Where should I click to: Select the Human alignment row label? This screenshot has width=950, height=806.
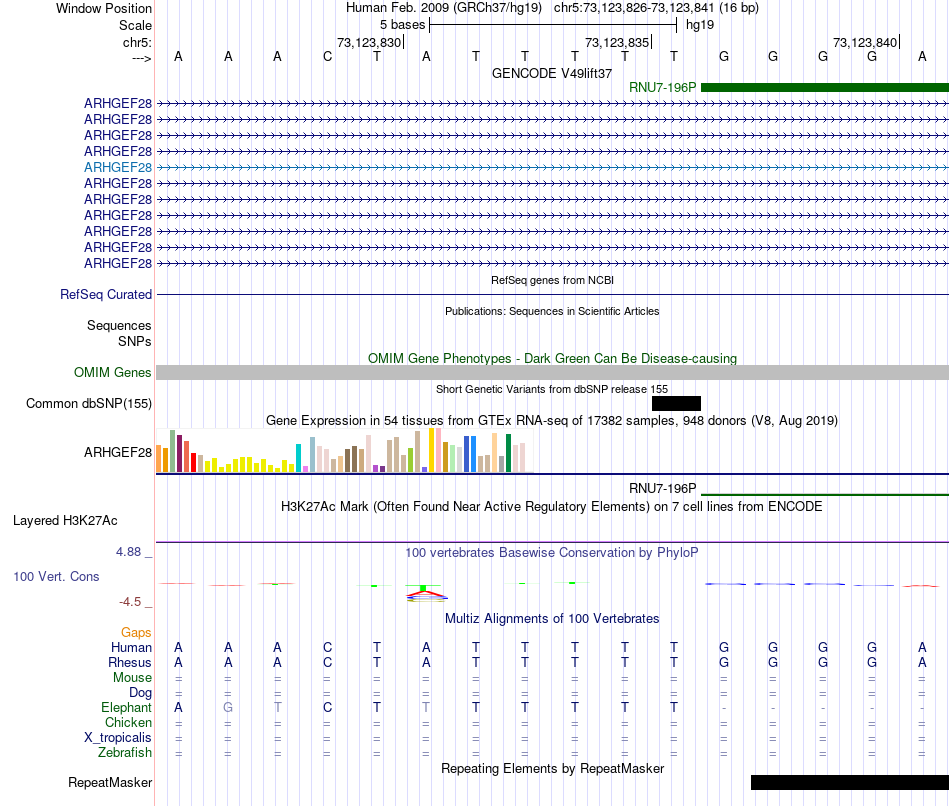tap(131, 648)
